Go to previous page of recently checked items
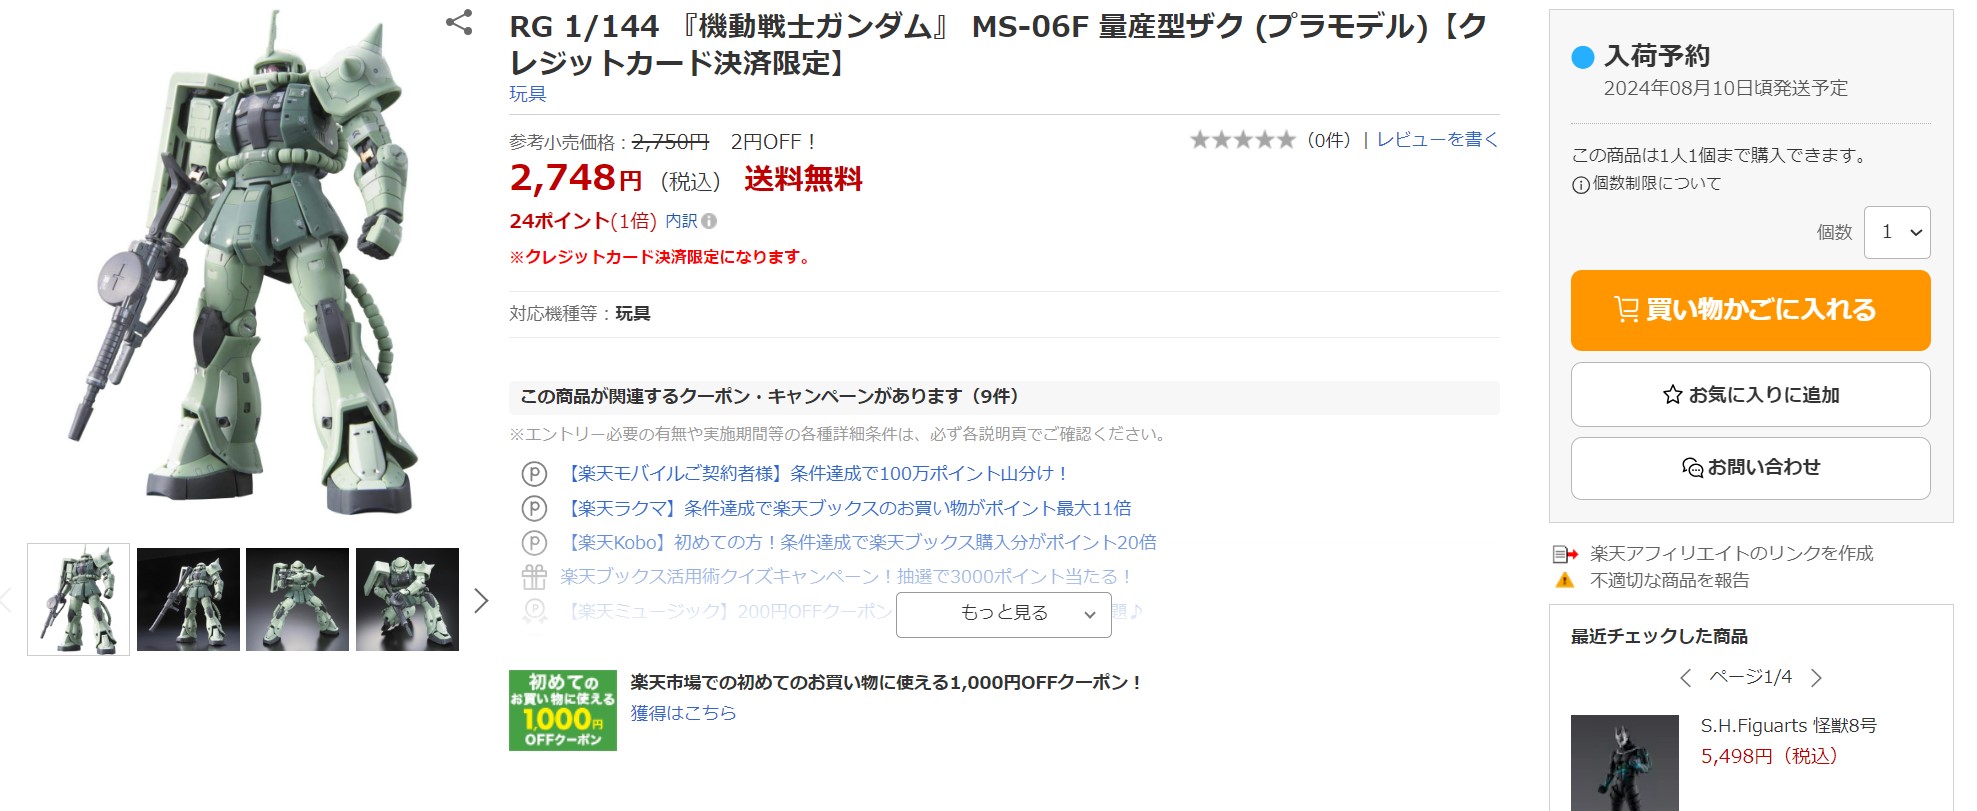 click(x=1686, y=678)
